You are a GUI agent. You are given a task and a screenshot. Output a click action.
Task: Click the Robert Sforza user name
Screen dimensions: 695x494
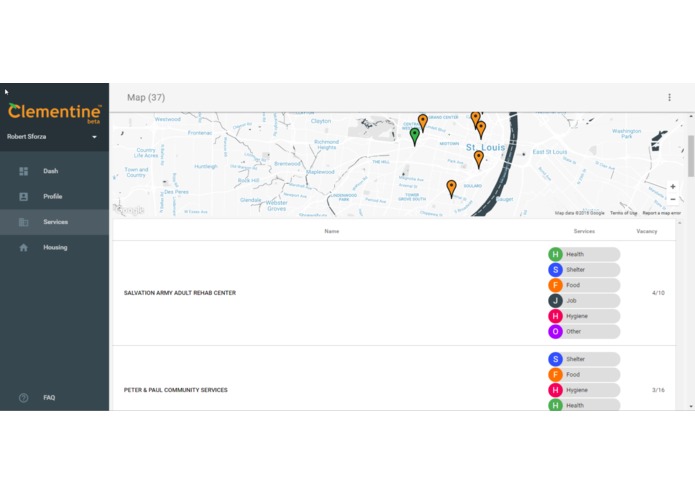(x=27, y=136)
